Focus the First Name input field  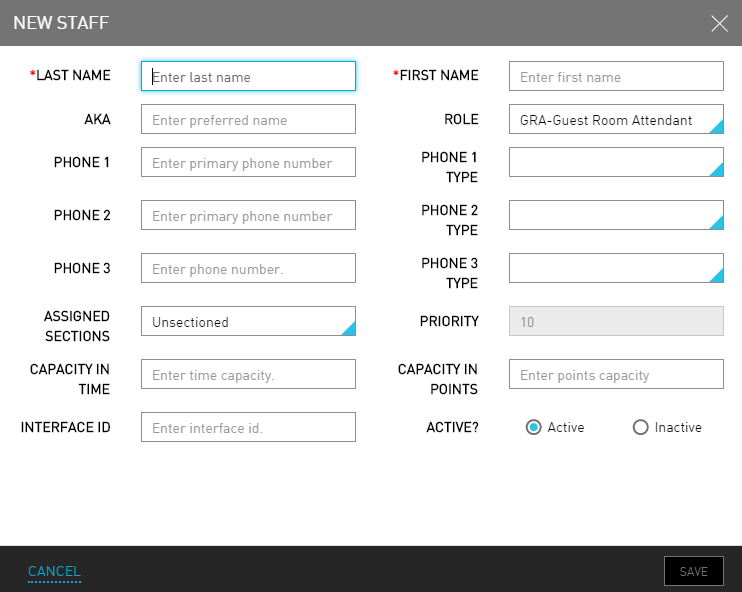coord(616,76)
